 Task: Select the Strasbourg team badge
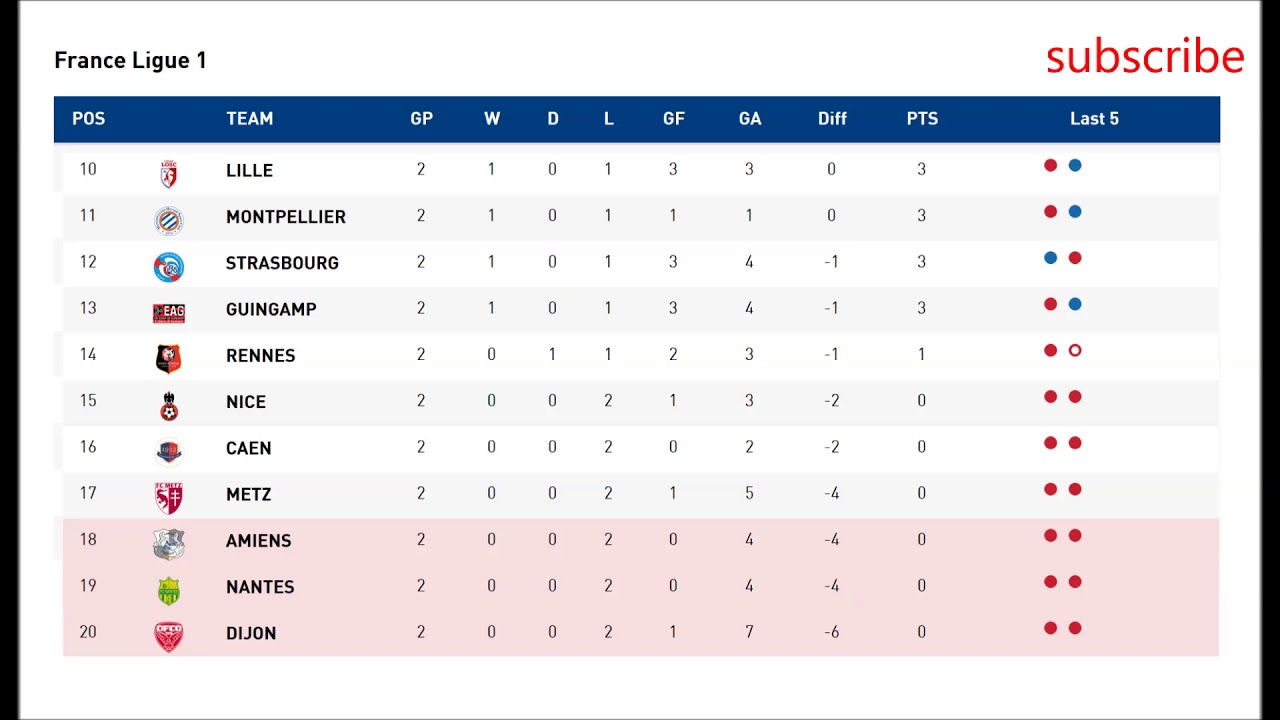click(169, 266)
